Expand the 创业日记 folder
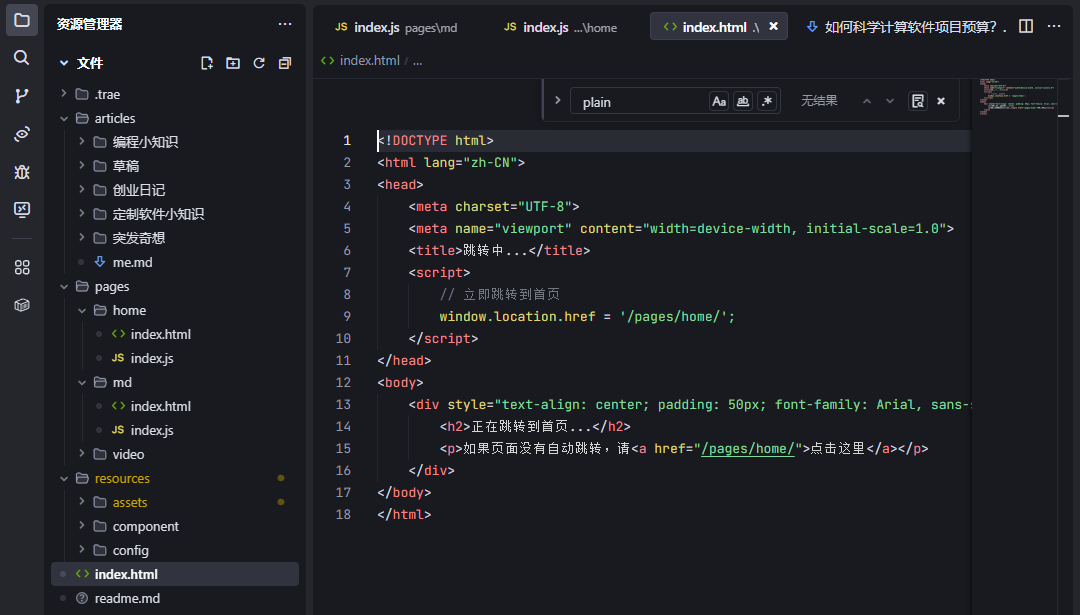 coord(82,190)
